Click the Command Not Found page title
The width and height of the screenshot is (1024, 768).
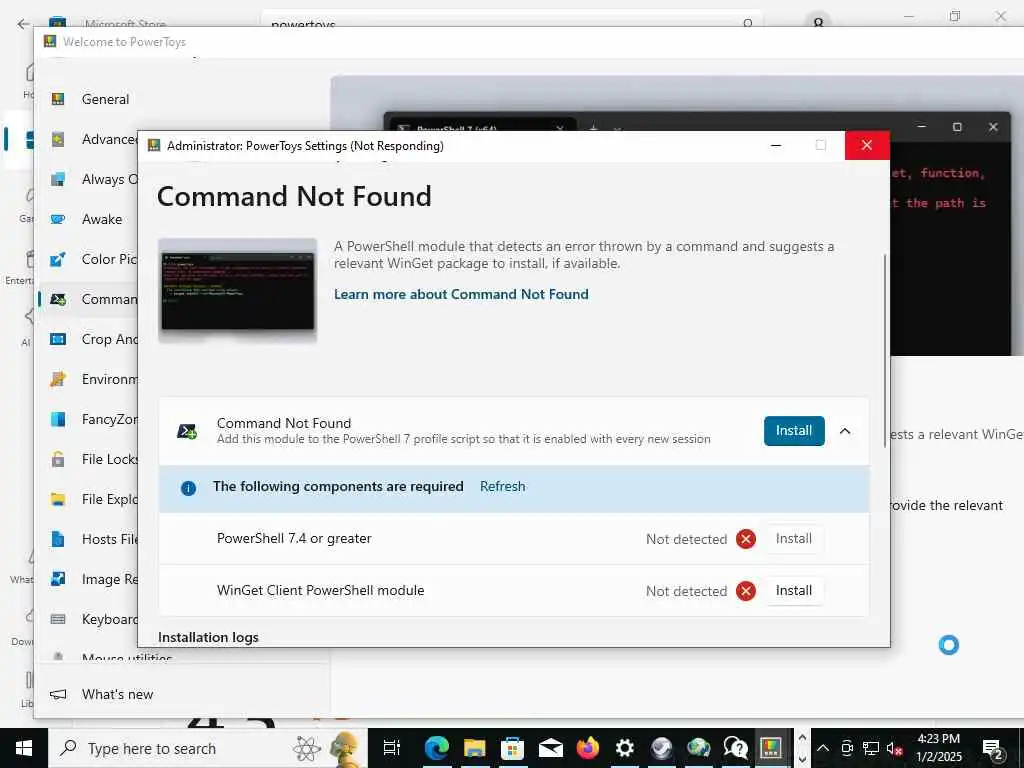(294, 197)
